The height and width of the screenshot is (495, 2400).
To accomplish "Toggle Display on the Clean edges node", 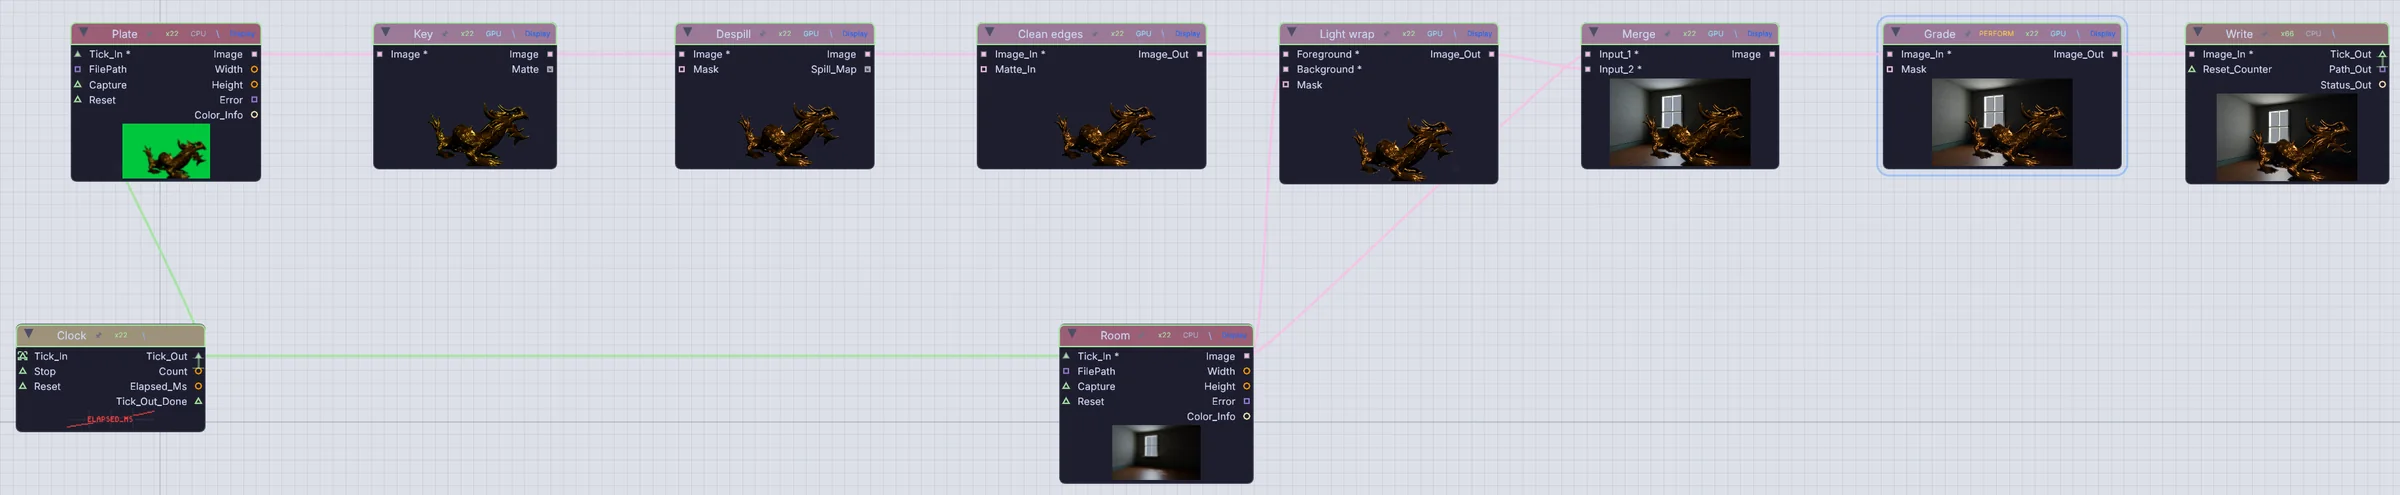I will (x=1187, y=34).
